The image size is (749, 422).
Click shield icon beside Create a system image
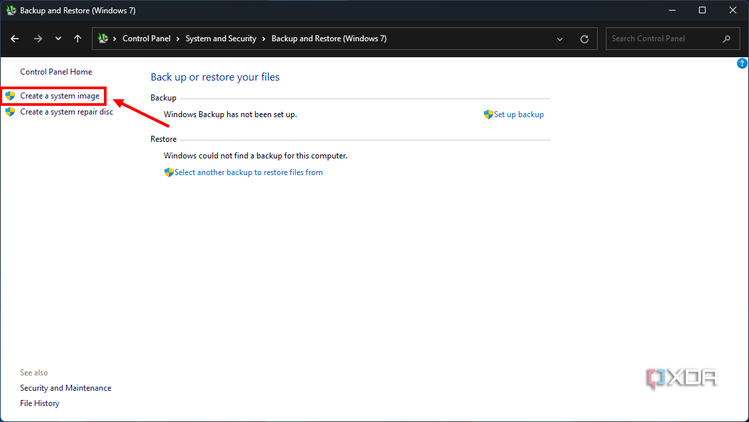pyautogui.click(x=10, y=96)
